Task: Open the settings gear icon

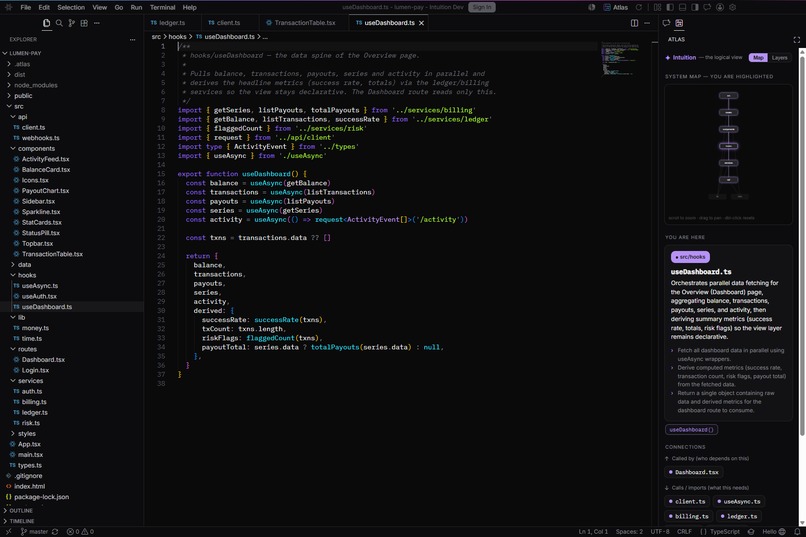Action: pos(732,7)
